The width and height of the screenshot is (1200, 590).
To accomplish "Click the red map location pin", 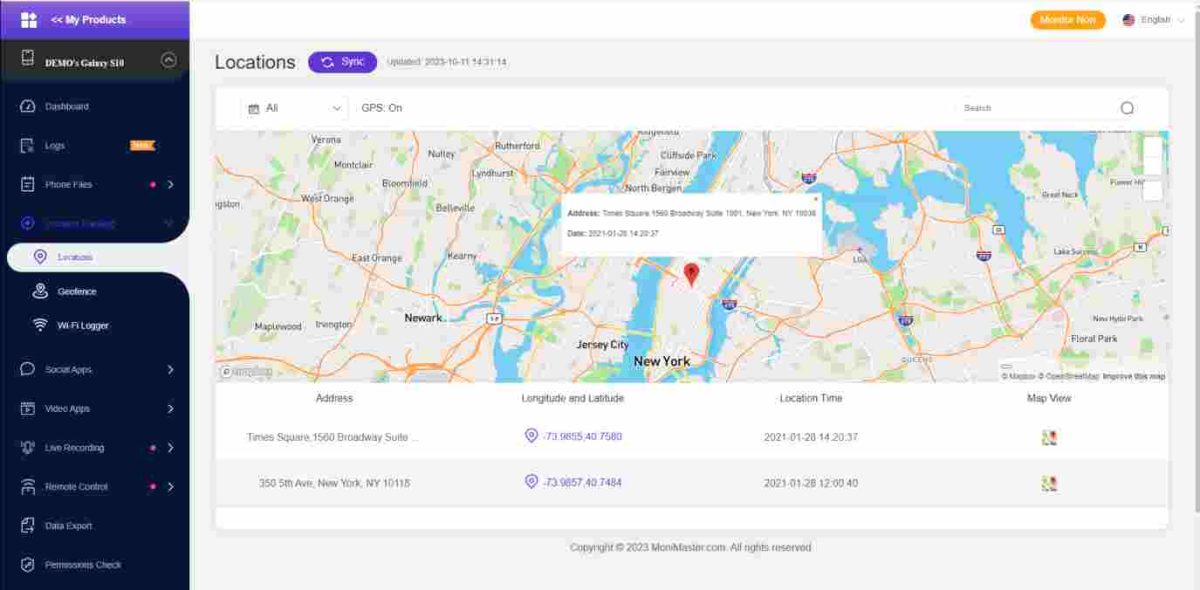I will point(690,274).
